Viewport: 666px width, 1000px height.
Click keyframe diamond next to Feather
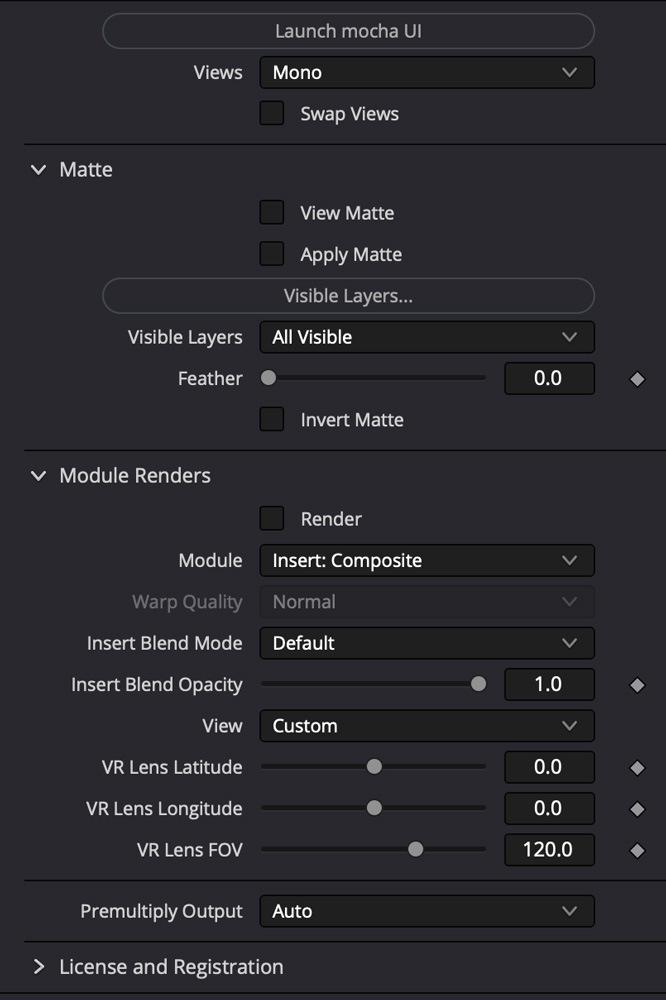point(637,379)
